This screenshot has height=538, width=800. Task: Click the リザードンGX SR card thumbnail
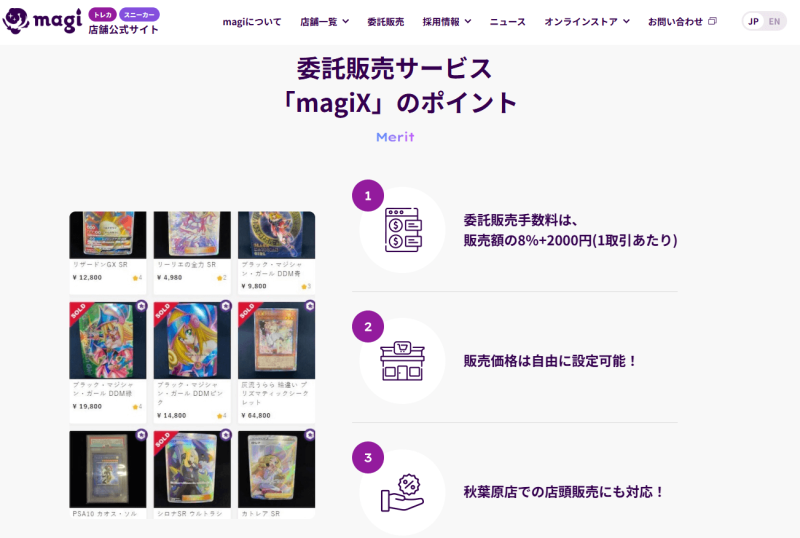(108, 235)
